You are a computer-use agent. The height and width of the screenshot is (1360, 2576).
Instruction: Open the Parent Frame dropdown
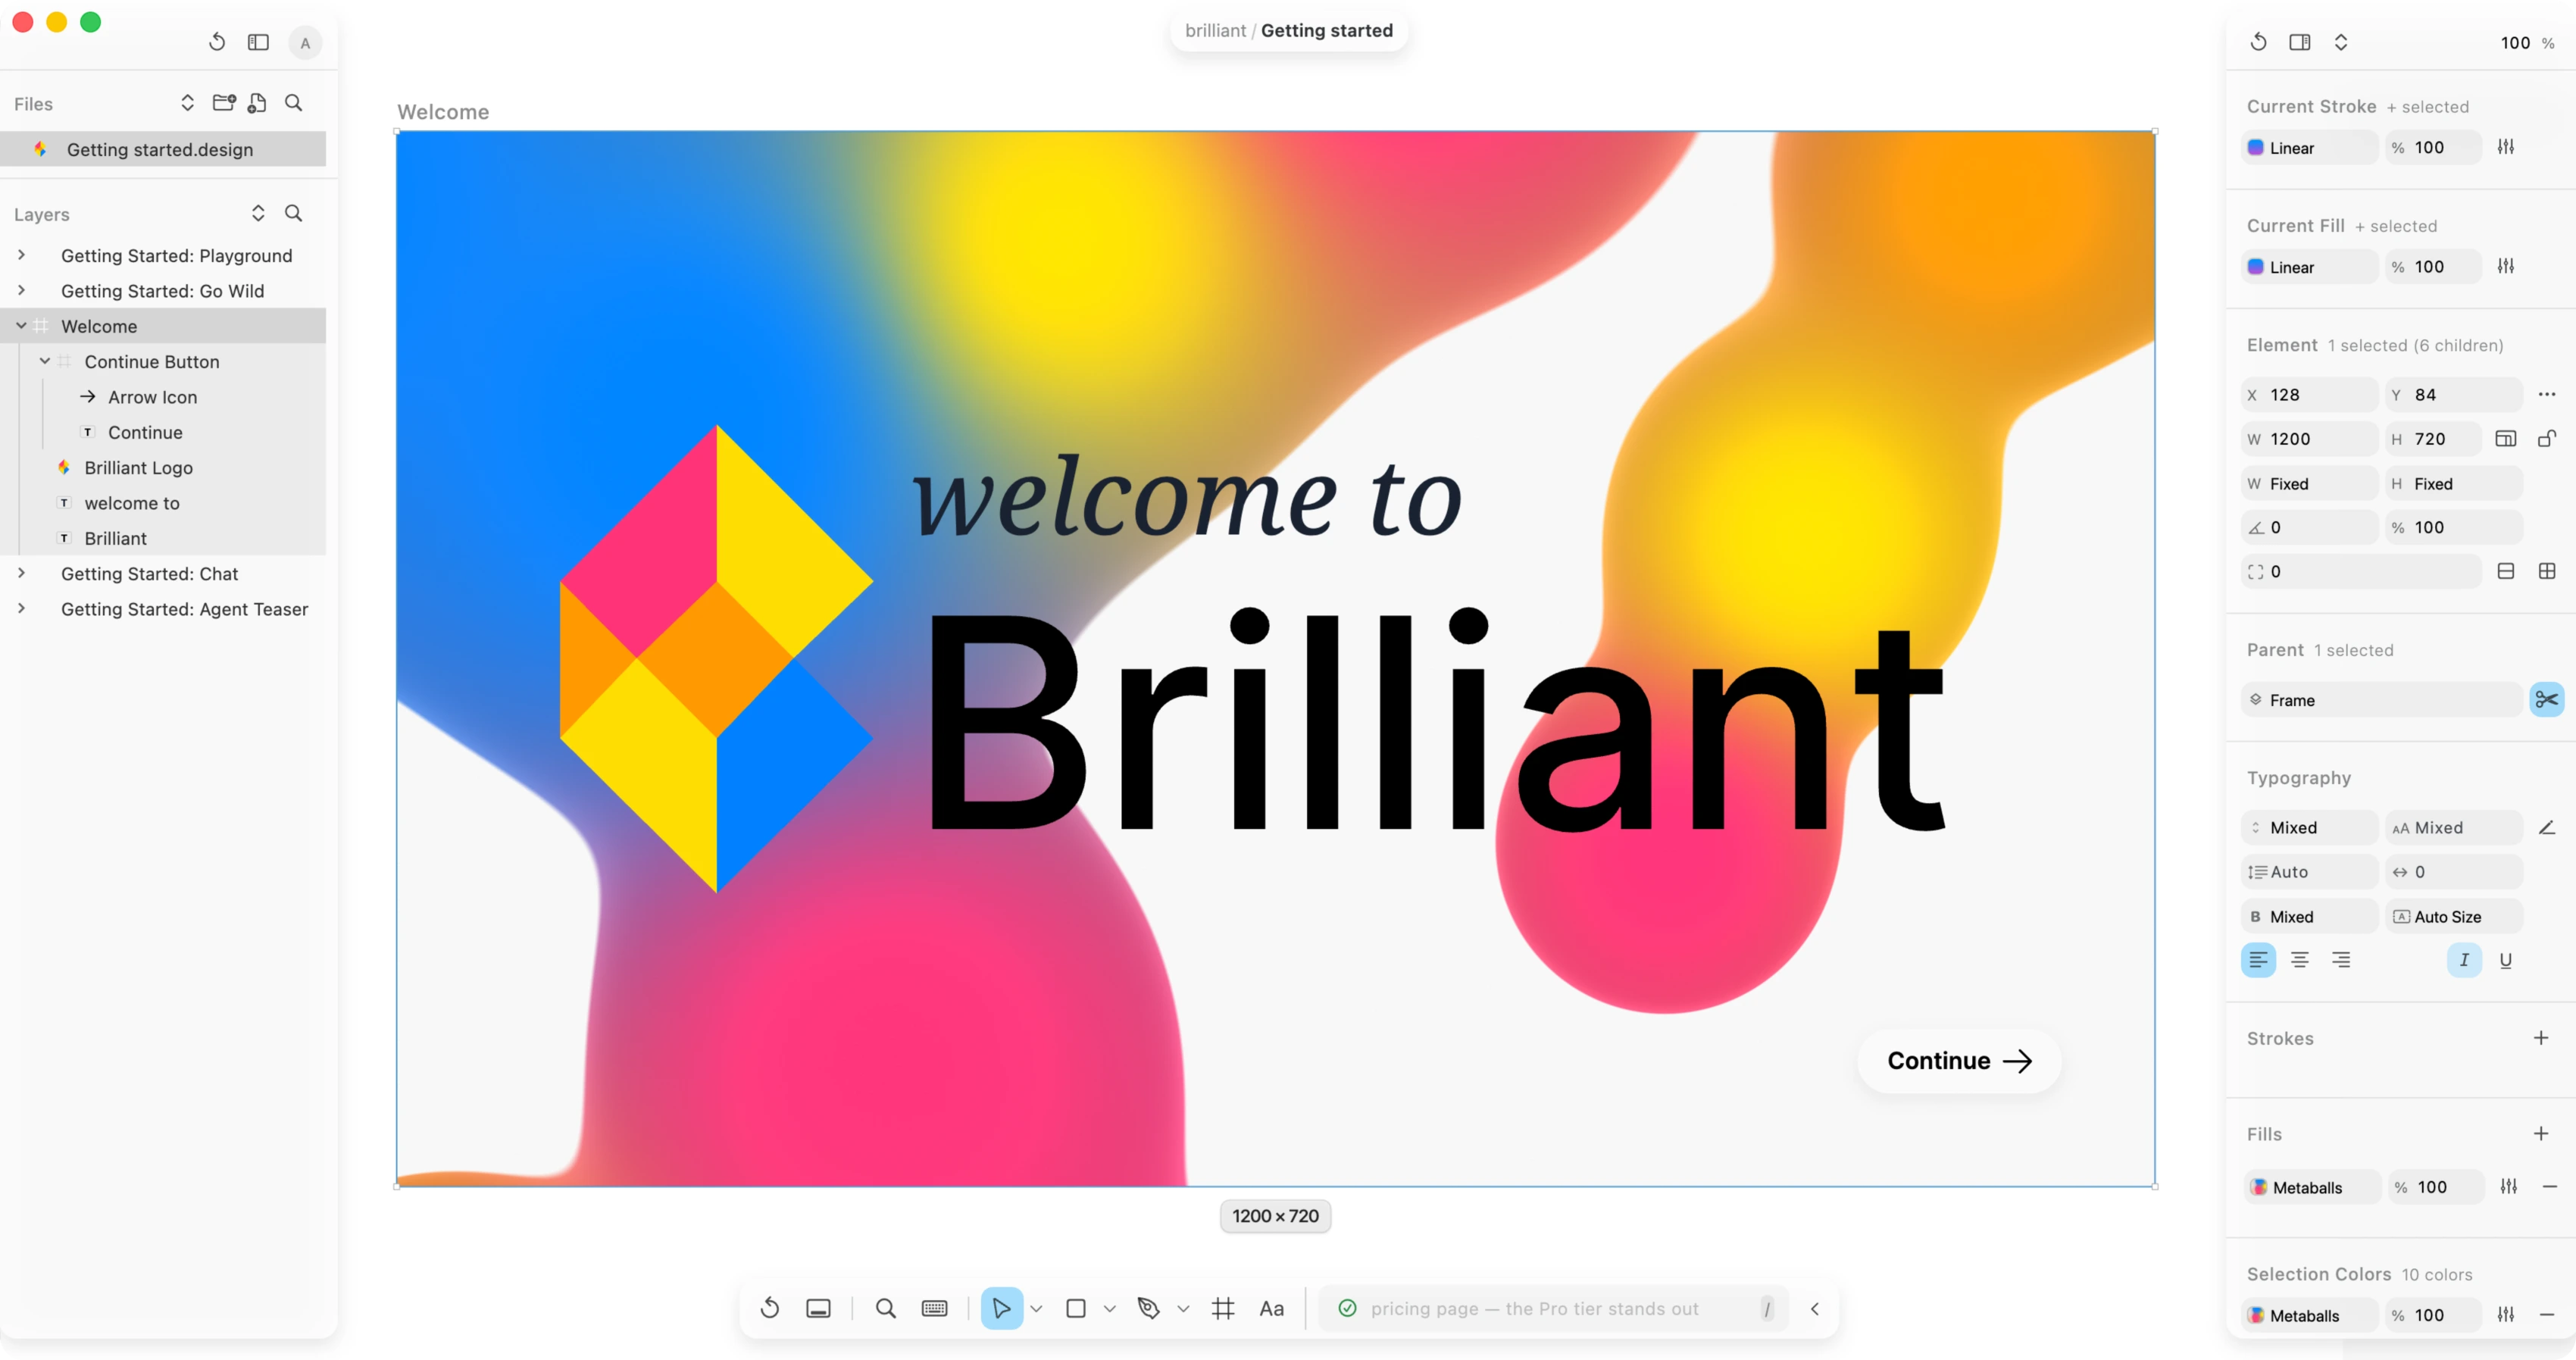pyautogui.click(x=2382, y=700)
